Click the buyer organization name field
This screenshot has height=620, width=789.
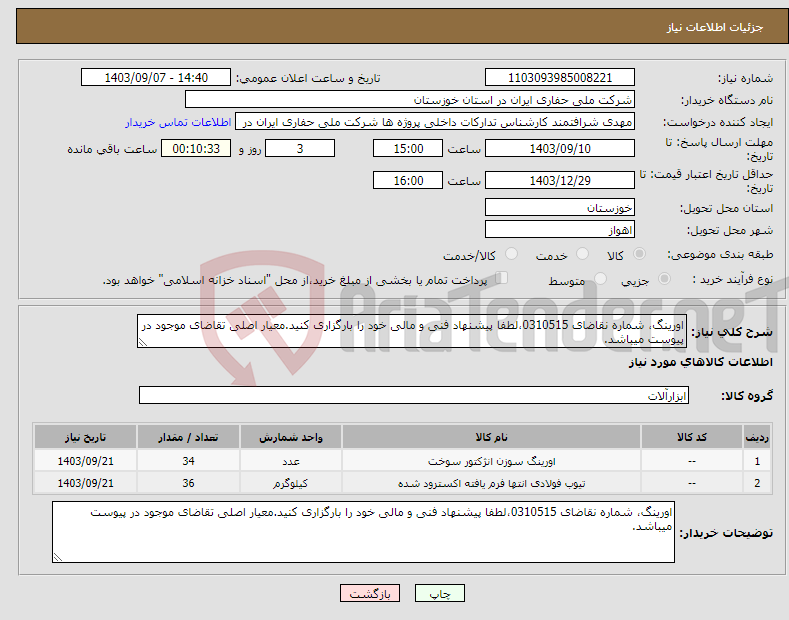pos(410,100)
